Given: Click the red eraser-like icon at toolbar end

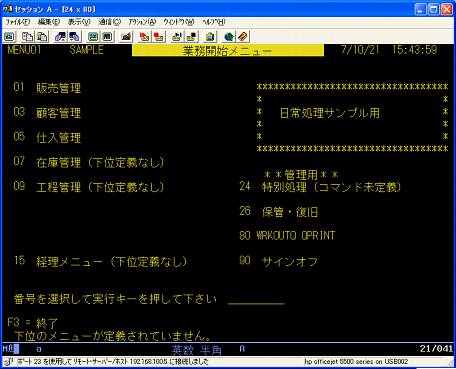Looking at the screenshot, I should point(243,37).
